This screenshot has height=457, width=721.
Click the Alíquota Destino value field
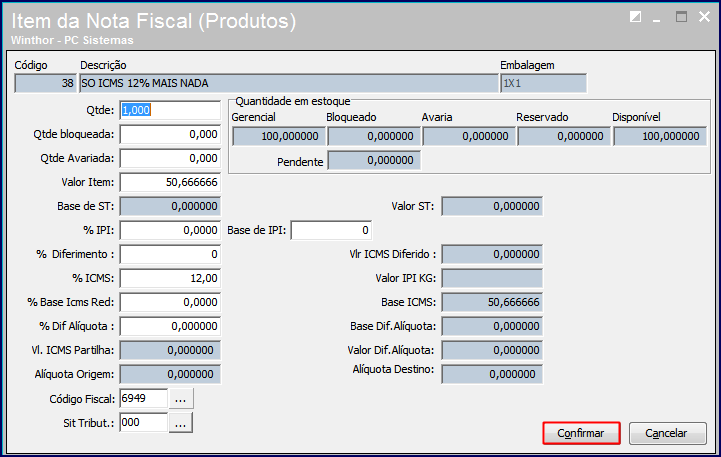[x=492, y=374]
